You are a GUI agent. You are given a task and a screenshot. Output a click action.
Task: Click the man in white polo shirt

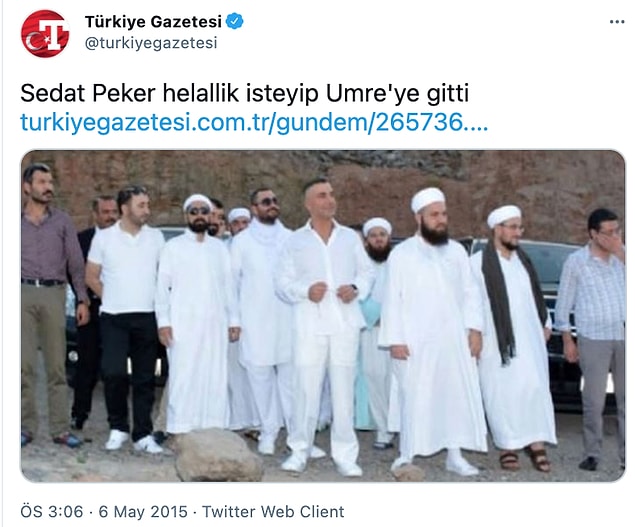point(128,318)
